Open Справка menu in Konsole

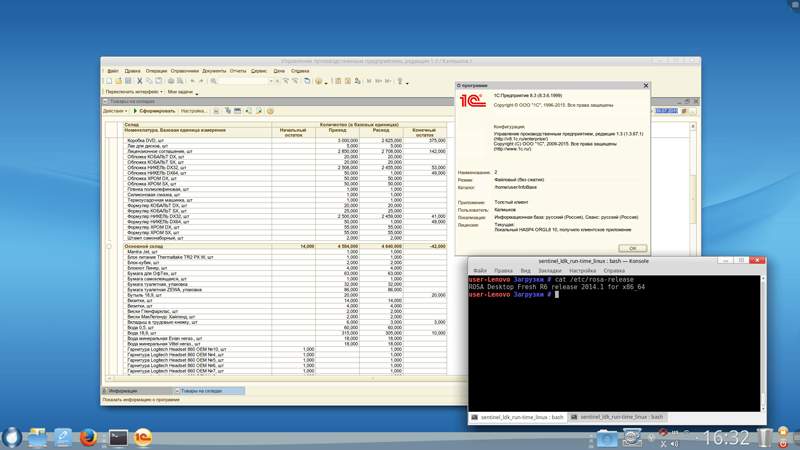[x=614, y=270]
